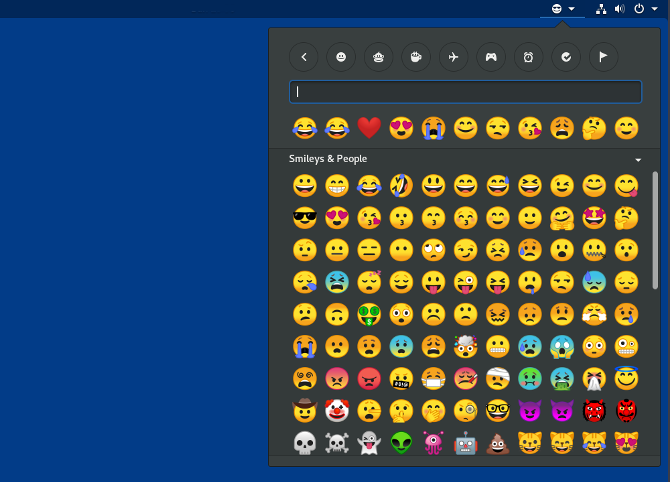Choose the pile of poo emoji
Screen dimensions: 670x482
pyautogui.click(x=498, y=442)
